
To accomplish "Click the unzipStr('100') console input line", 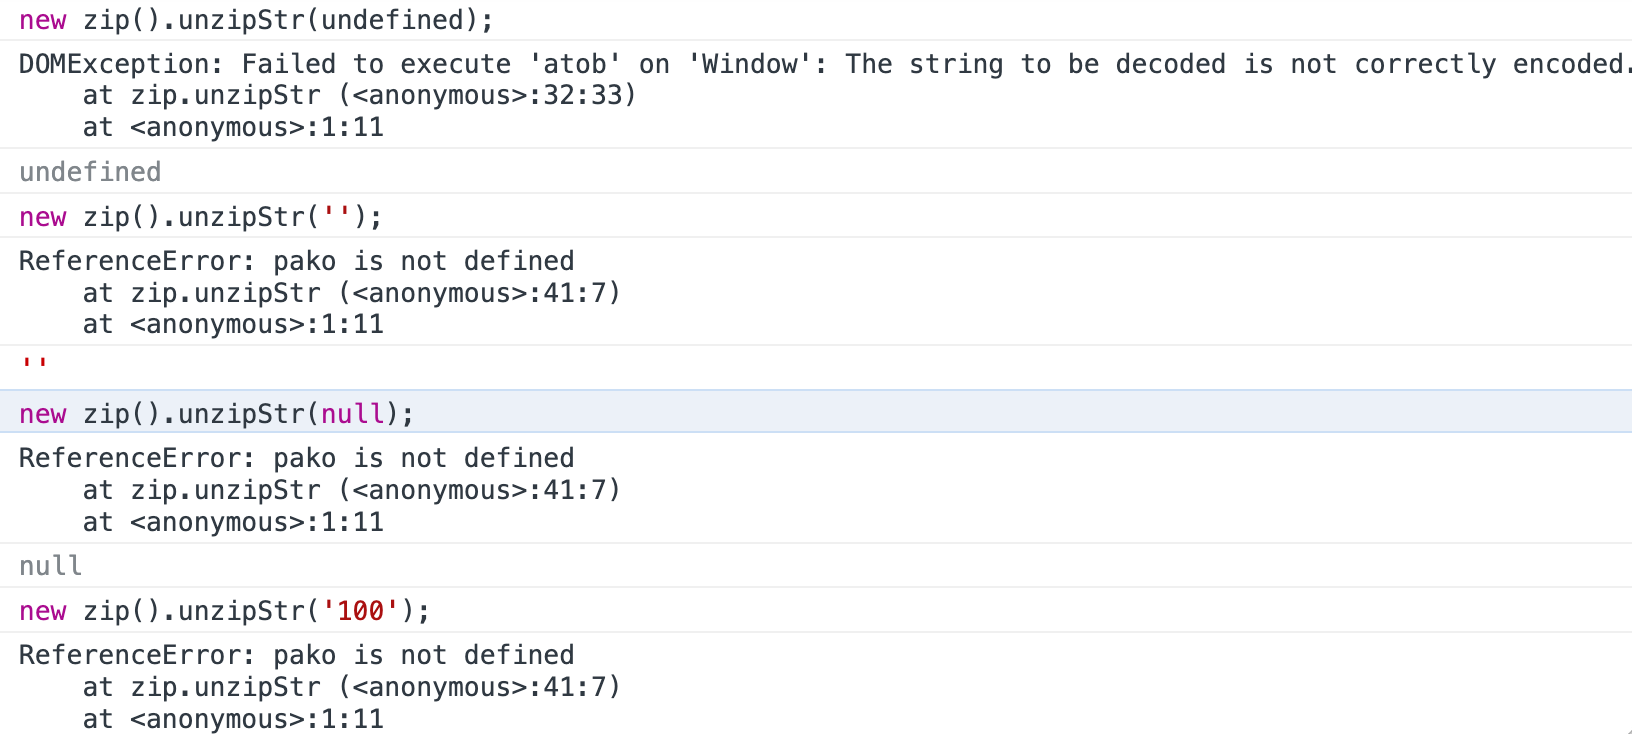I will [224, 611].
